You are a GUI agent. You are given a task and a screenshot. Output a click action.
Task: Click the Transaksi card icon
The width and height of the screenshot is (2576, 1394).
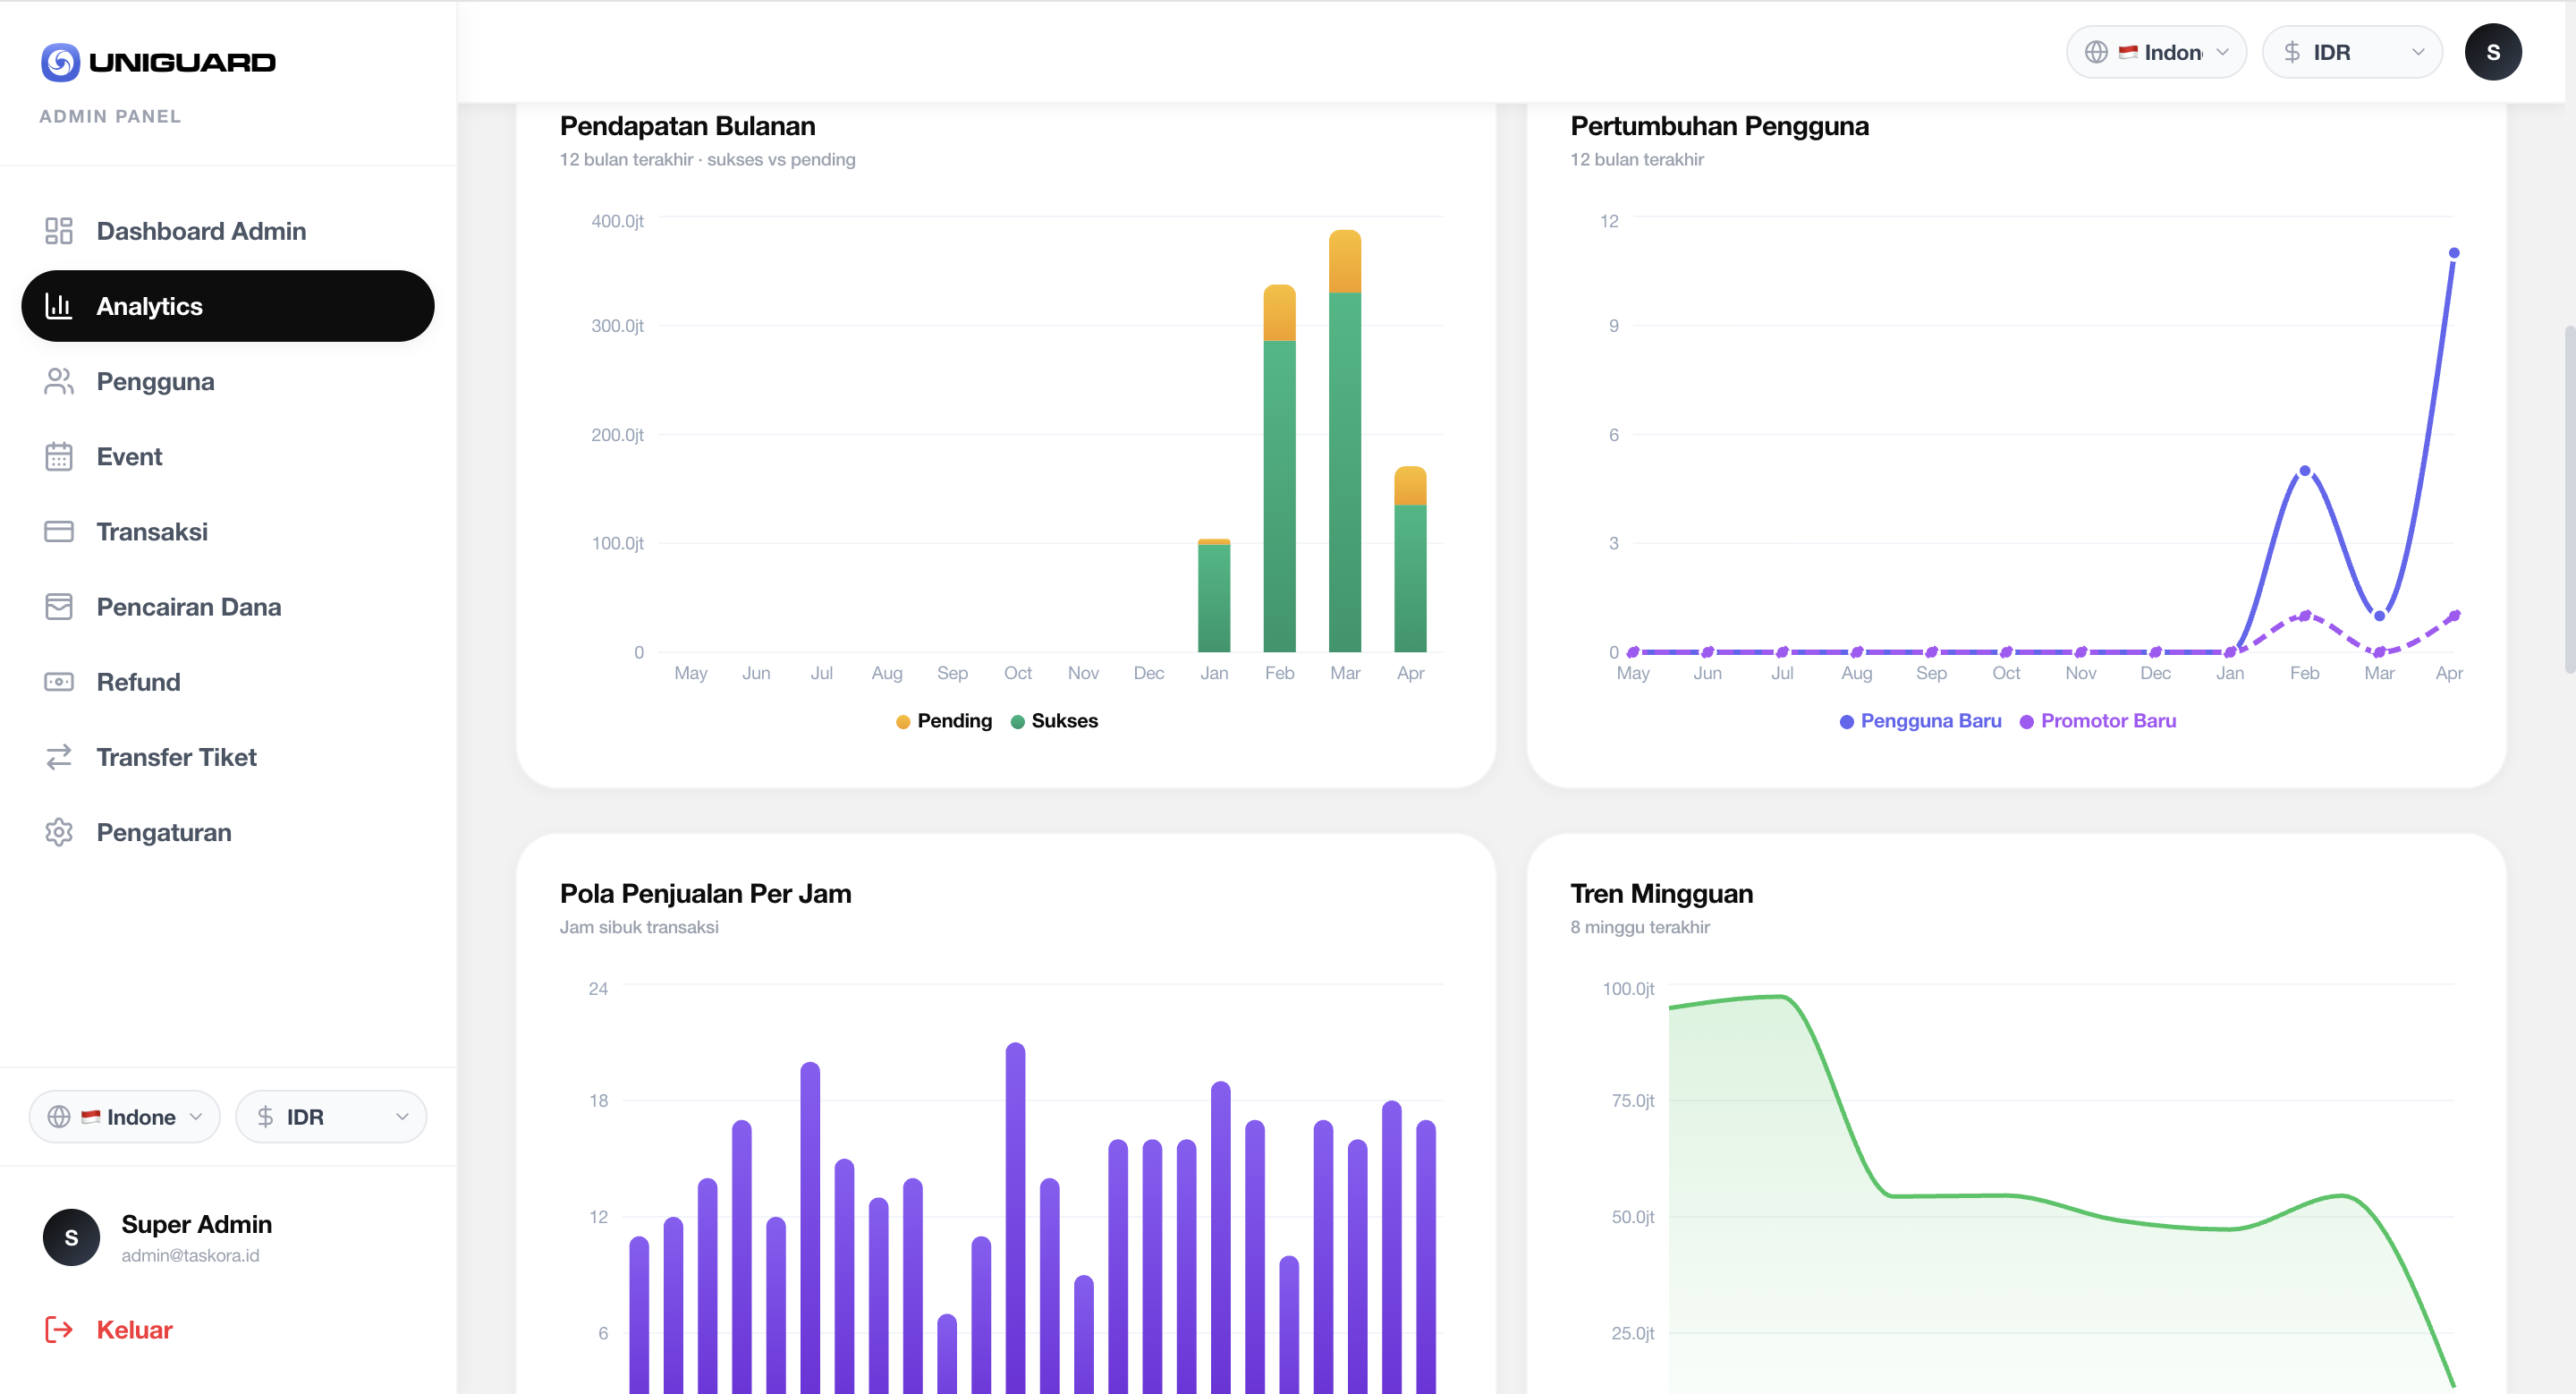click(x=58, y=531)
